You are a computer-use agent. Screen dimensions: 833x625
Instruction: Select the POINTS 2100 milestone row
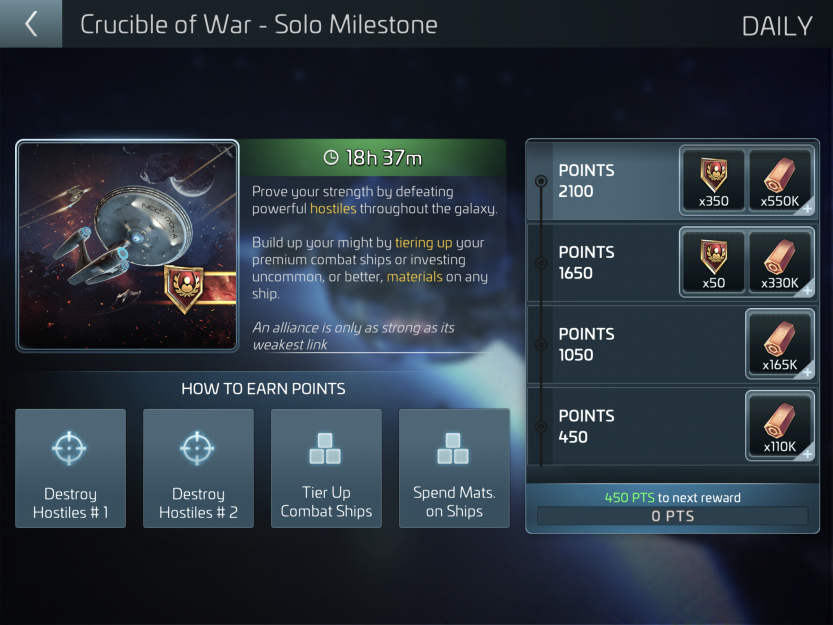click(673, 181)
